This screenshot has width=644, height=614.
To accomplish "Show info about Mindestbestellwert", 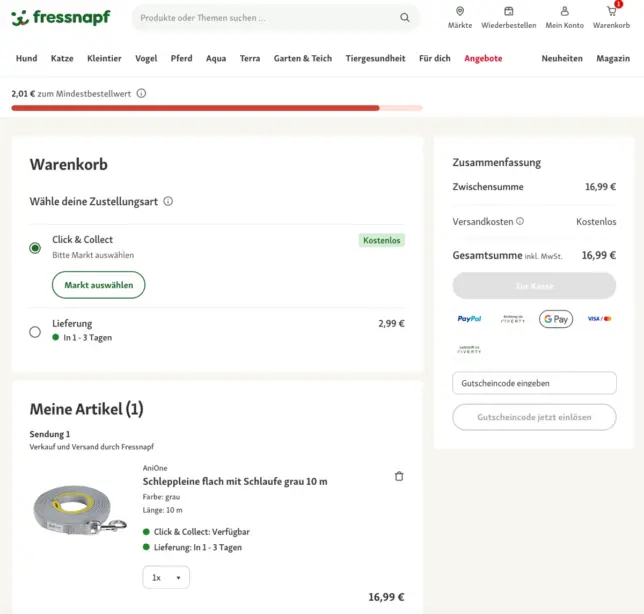I will point(141,93).
